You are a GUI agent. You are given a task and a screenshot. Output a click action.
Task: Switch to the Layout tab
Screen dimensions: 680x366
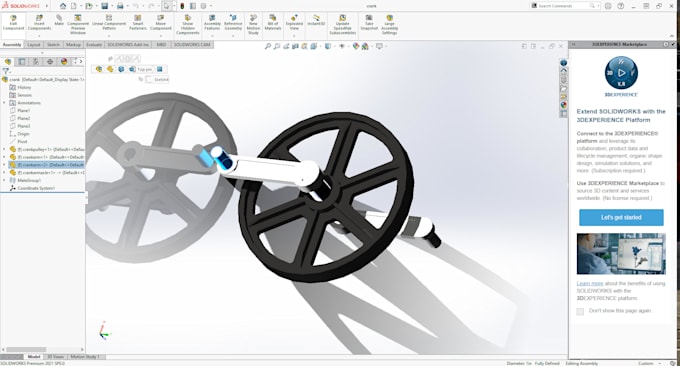(33, 45)
